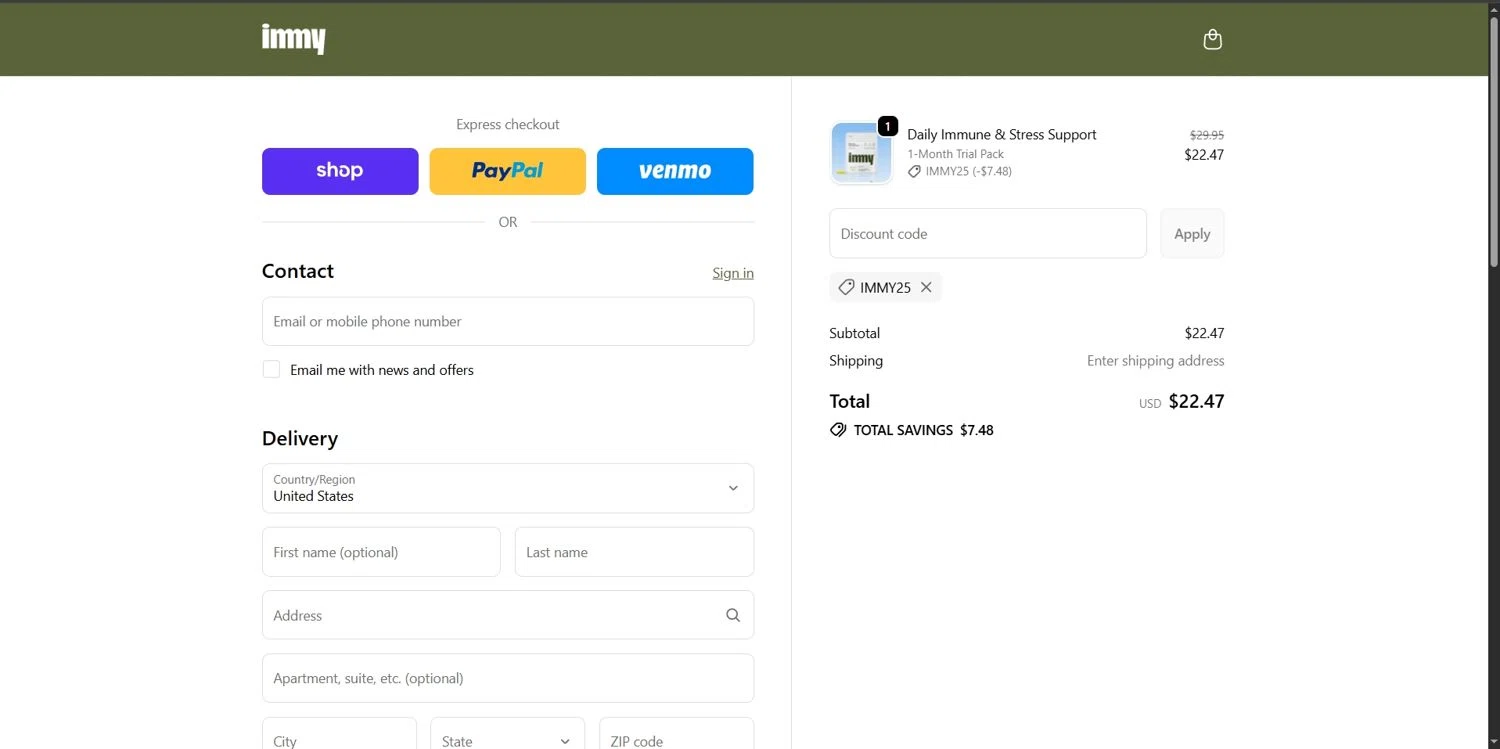Focus the Address input field
The image size is (1500, 749).
508,615
